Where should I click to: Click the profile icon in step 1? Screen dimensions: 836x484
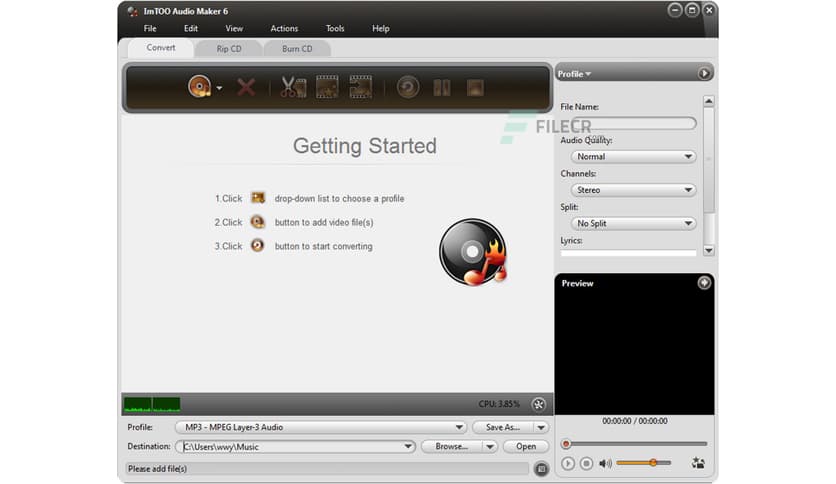point(258,198)
